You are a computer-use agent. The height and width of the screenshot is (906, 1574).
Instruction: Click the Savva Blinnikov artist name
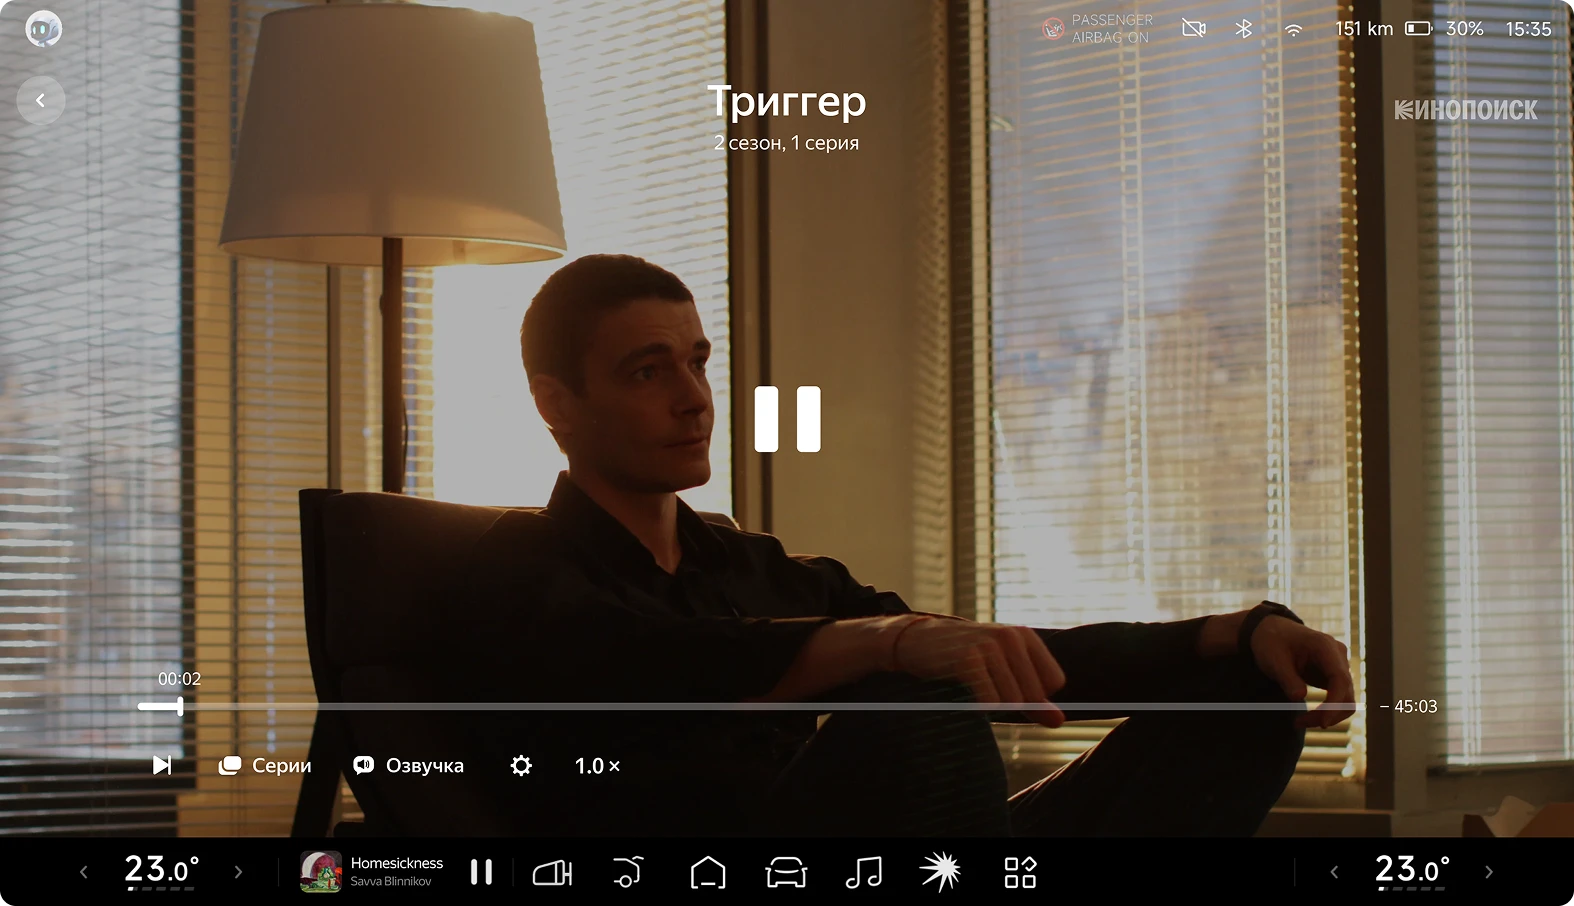click(x=391, y=882)
